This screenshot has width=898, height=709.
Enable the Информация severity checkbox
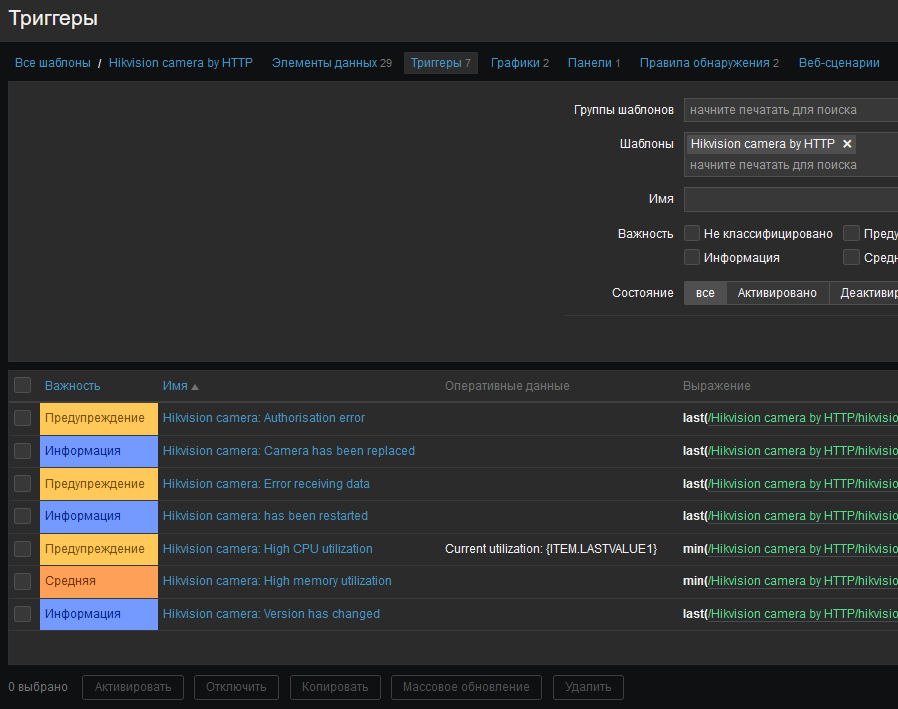[x=692, y=257]
